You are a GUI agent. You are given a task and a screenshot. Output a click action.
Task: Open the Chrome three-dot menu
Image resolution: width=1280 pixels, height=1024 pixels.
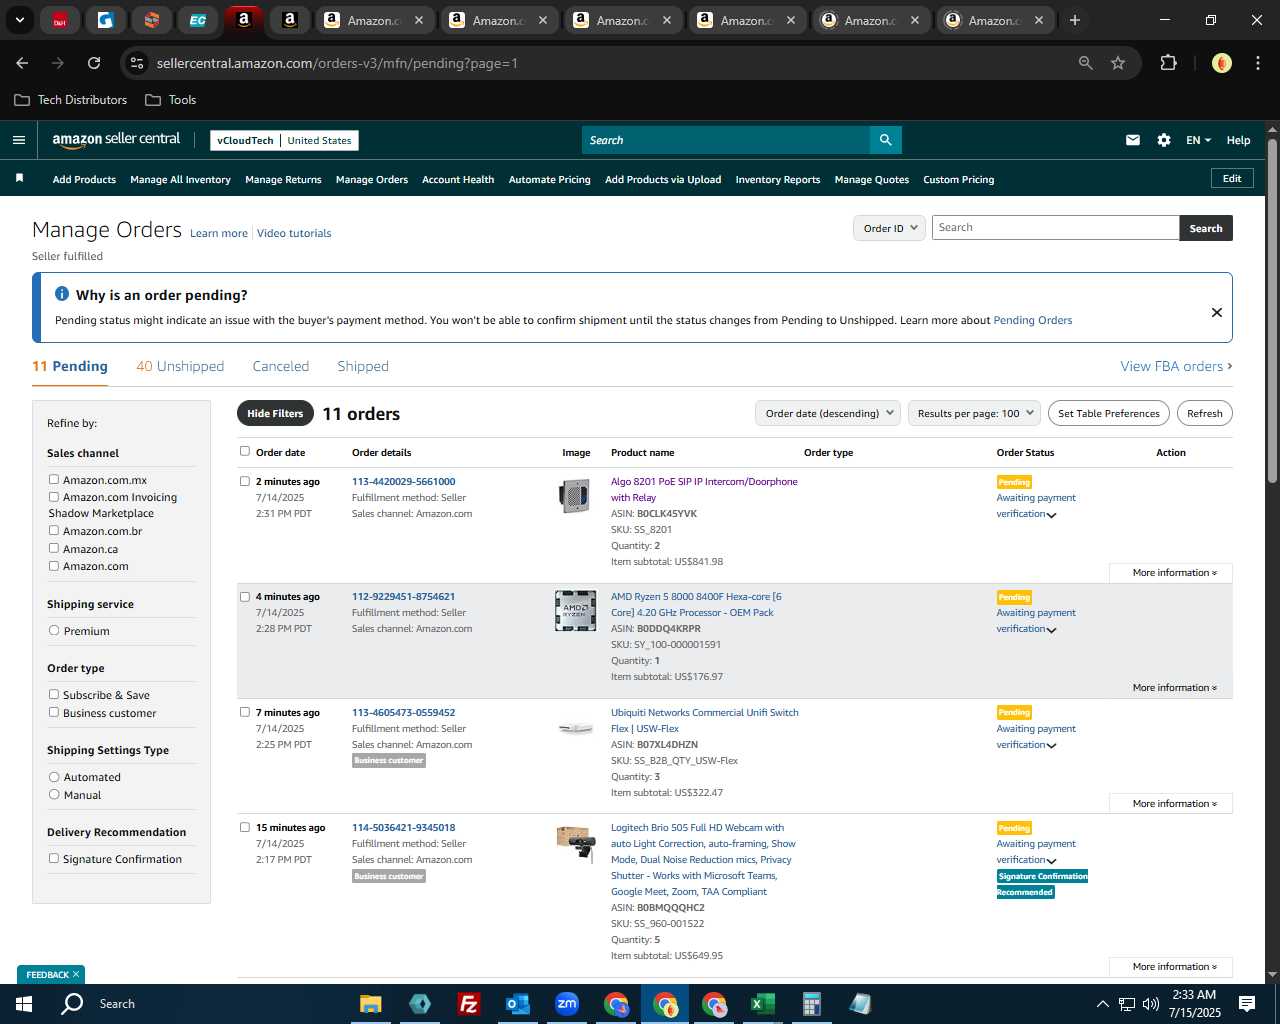pyautogui.click(x=1256, y=63)
